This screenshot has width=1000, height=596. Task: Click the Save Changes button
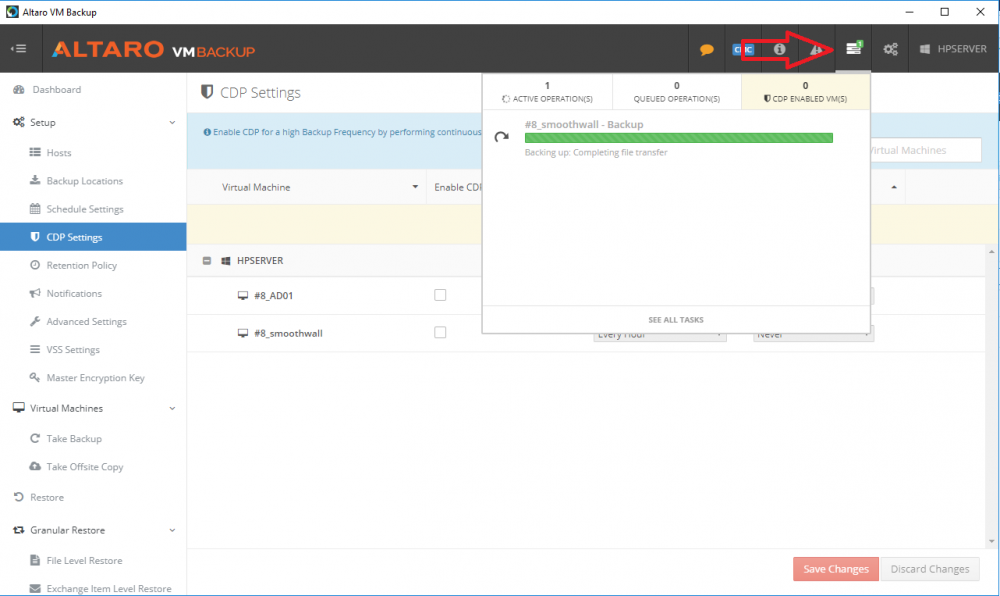[835, 569]
